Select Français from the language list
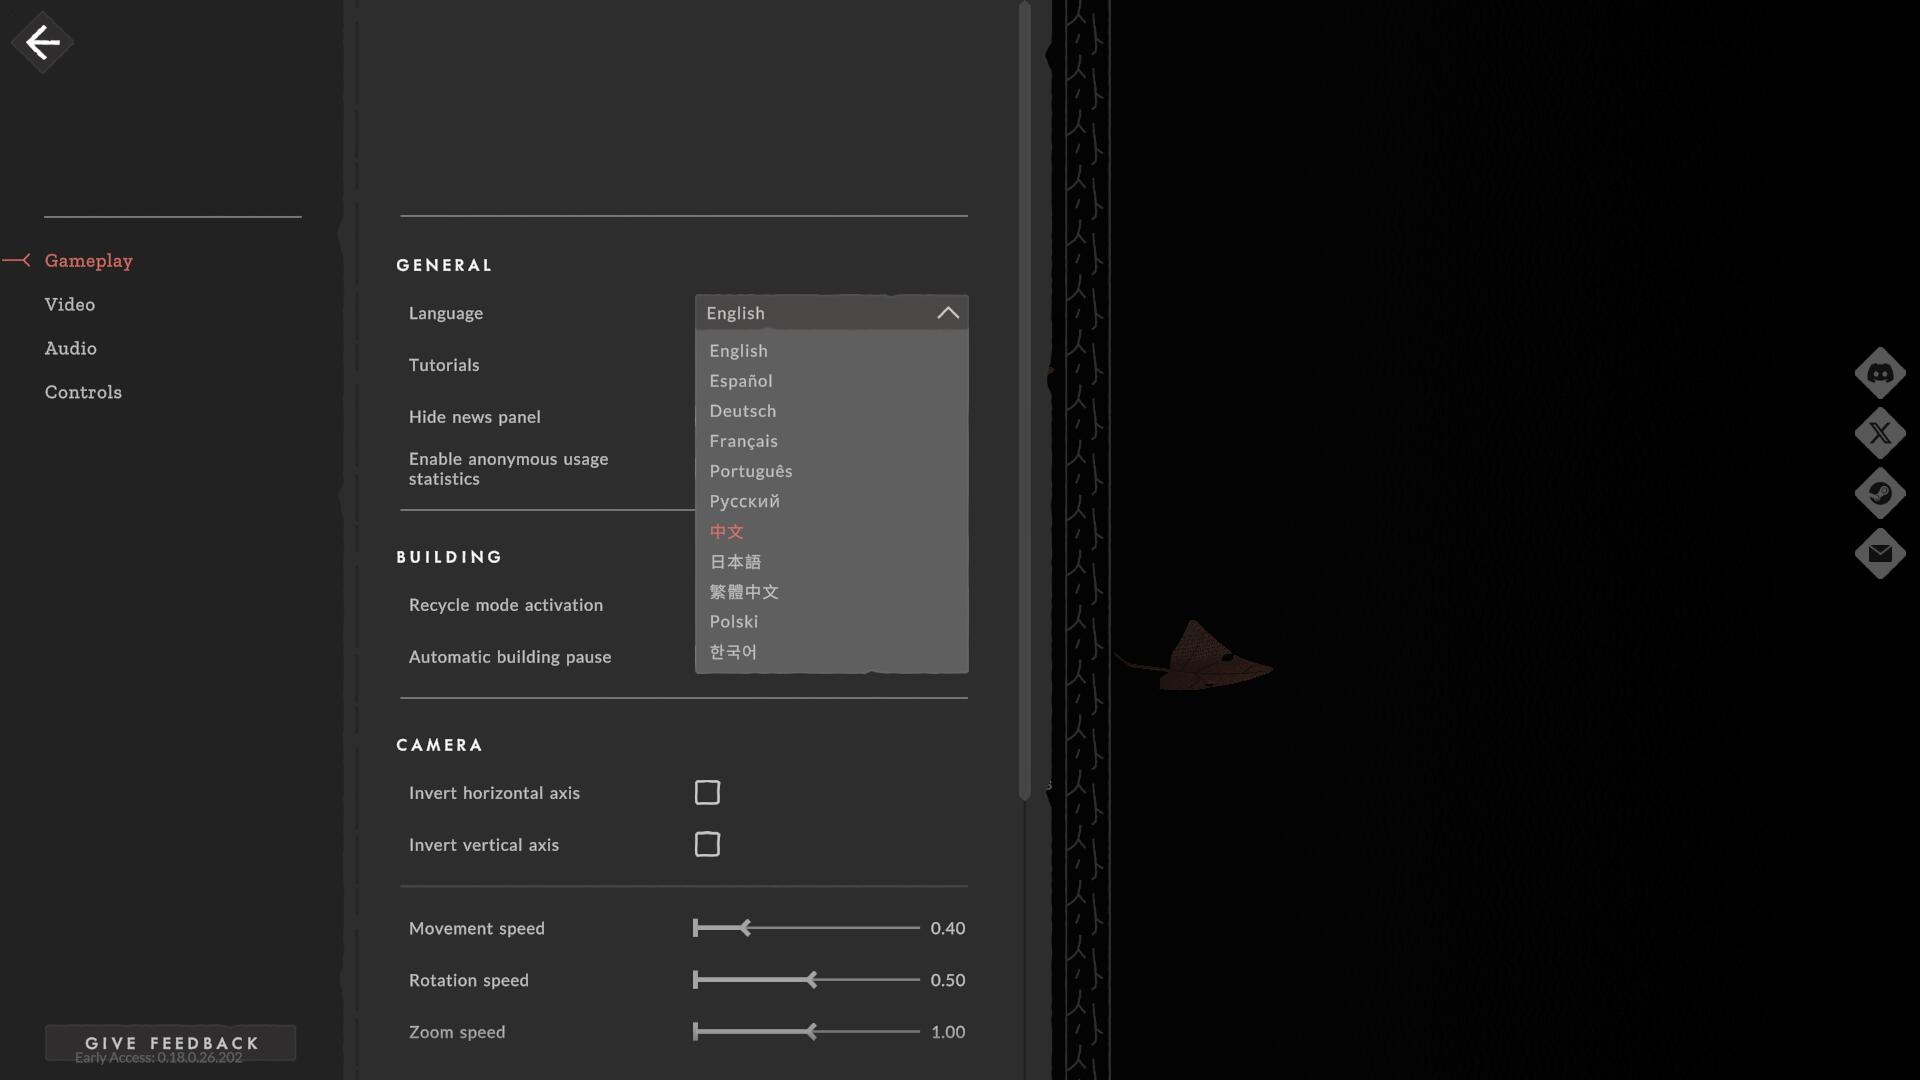The height and width of the screenshot is (1080, 1920). click(743, 441)
